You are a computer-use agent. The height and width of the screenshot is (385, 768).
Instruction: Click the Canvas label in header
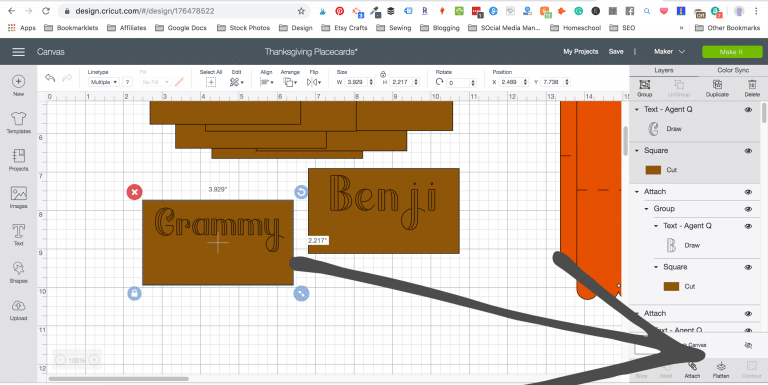click(51, 51)
